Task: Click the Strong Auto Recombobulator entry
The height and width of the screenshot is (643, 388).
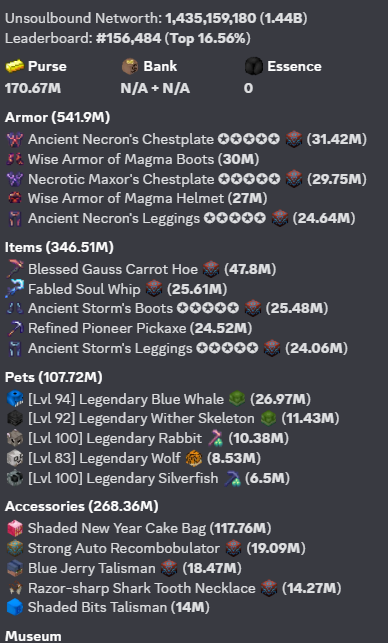Action: pyautogui.click(x=156, y=548)
